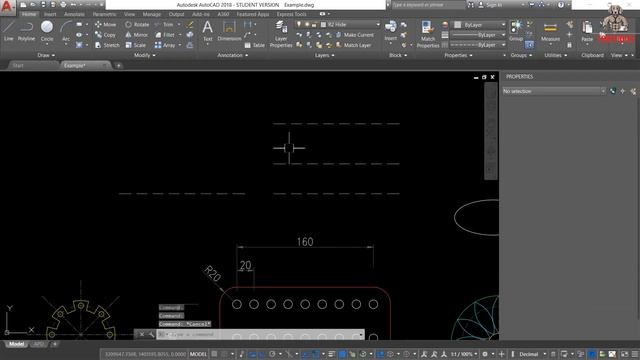Switch to the Start file tab
The width and height of the screenshot is (640, 360).
pos(18,66)
